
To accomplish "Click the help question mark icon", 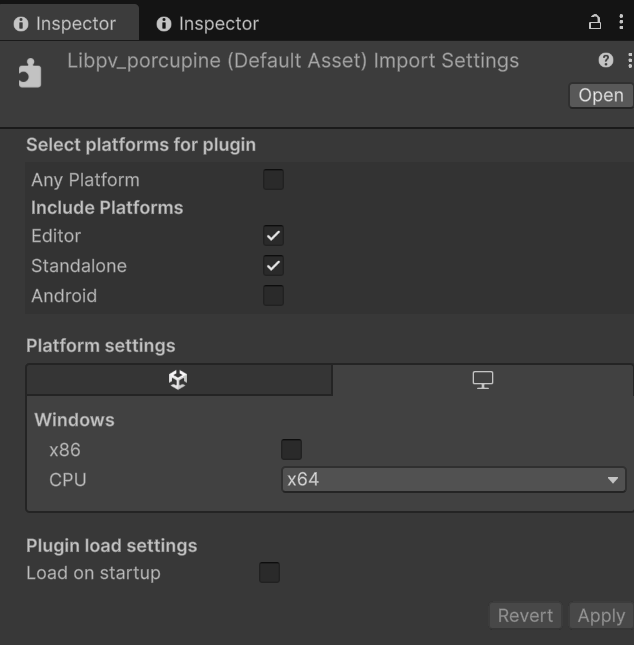I will [x=605, y=61].
